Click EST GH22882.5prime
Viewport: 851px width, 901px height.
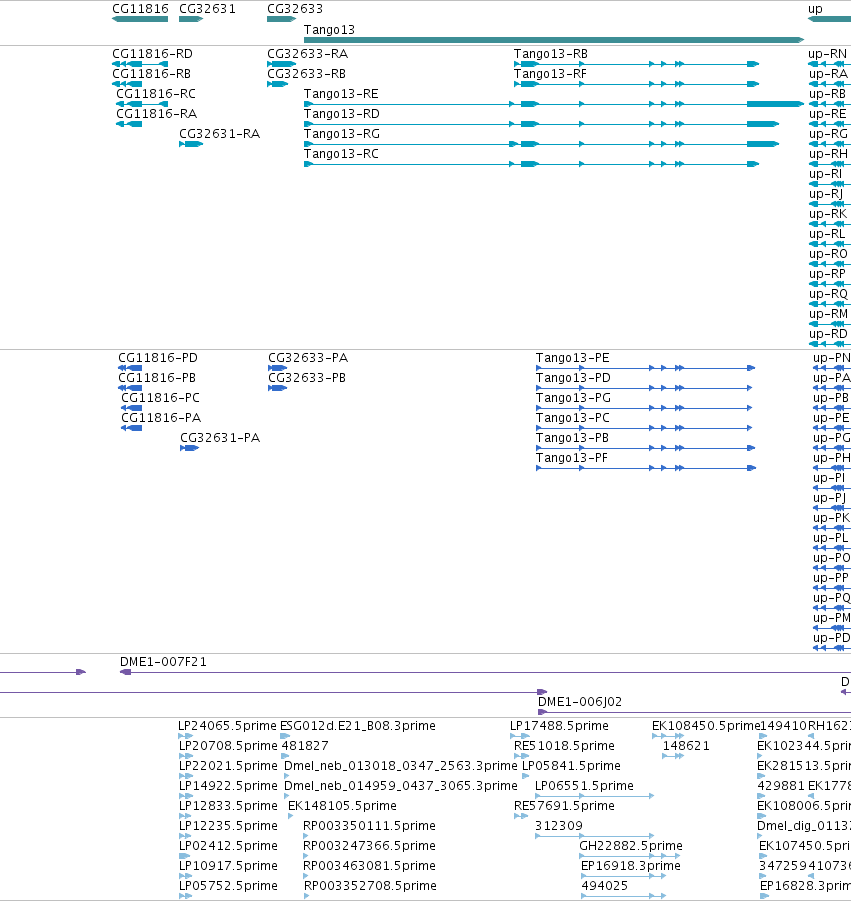point(631,846)
